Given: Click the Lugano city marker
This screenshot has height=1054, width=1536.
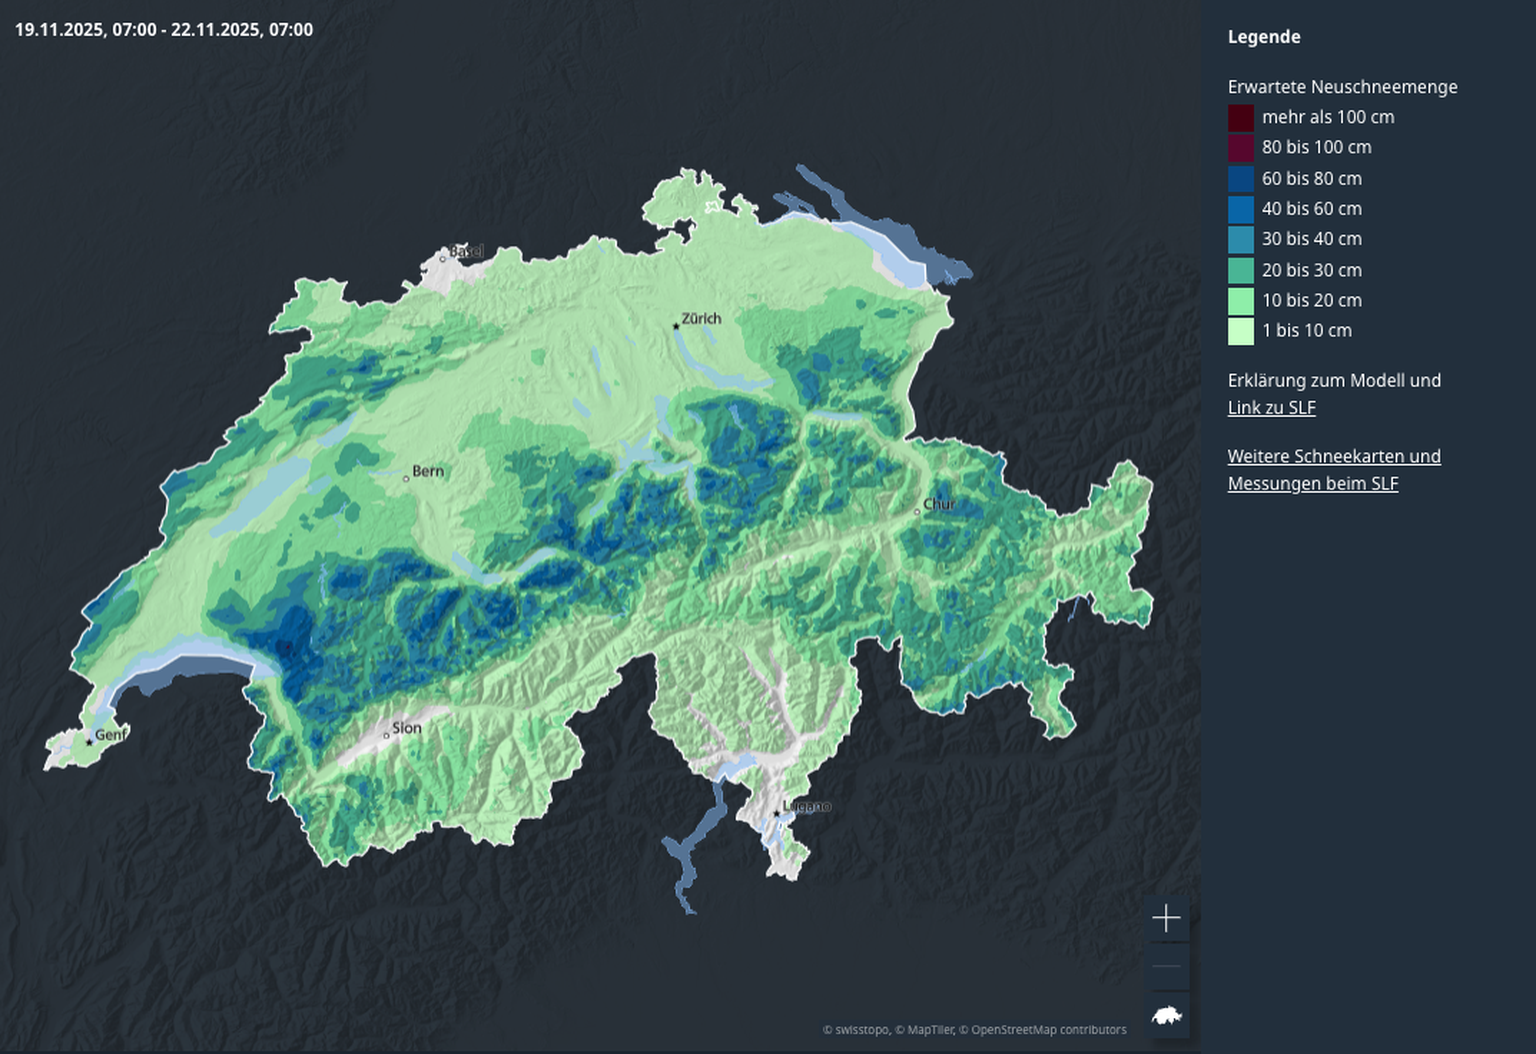Looking at the screenshot, I should click(x=776, y=813).
